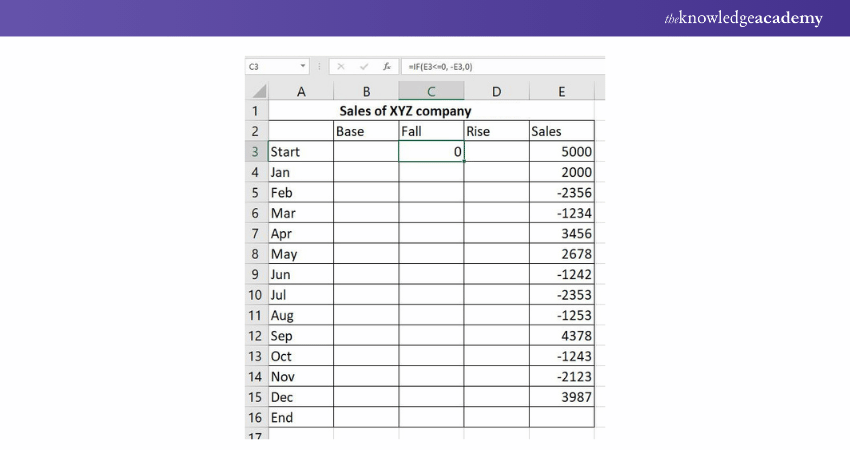Viewport: 850px width, 450px height.
Task: Click the Name Box showing C3
Action: click(x=270, y=66)
